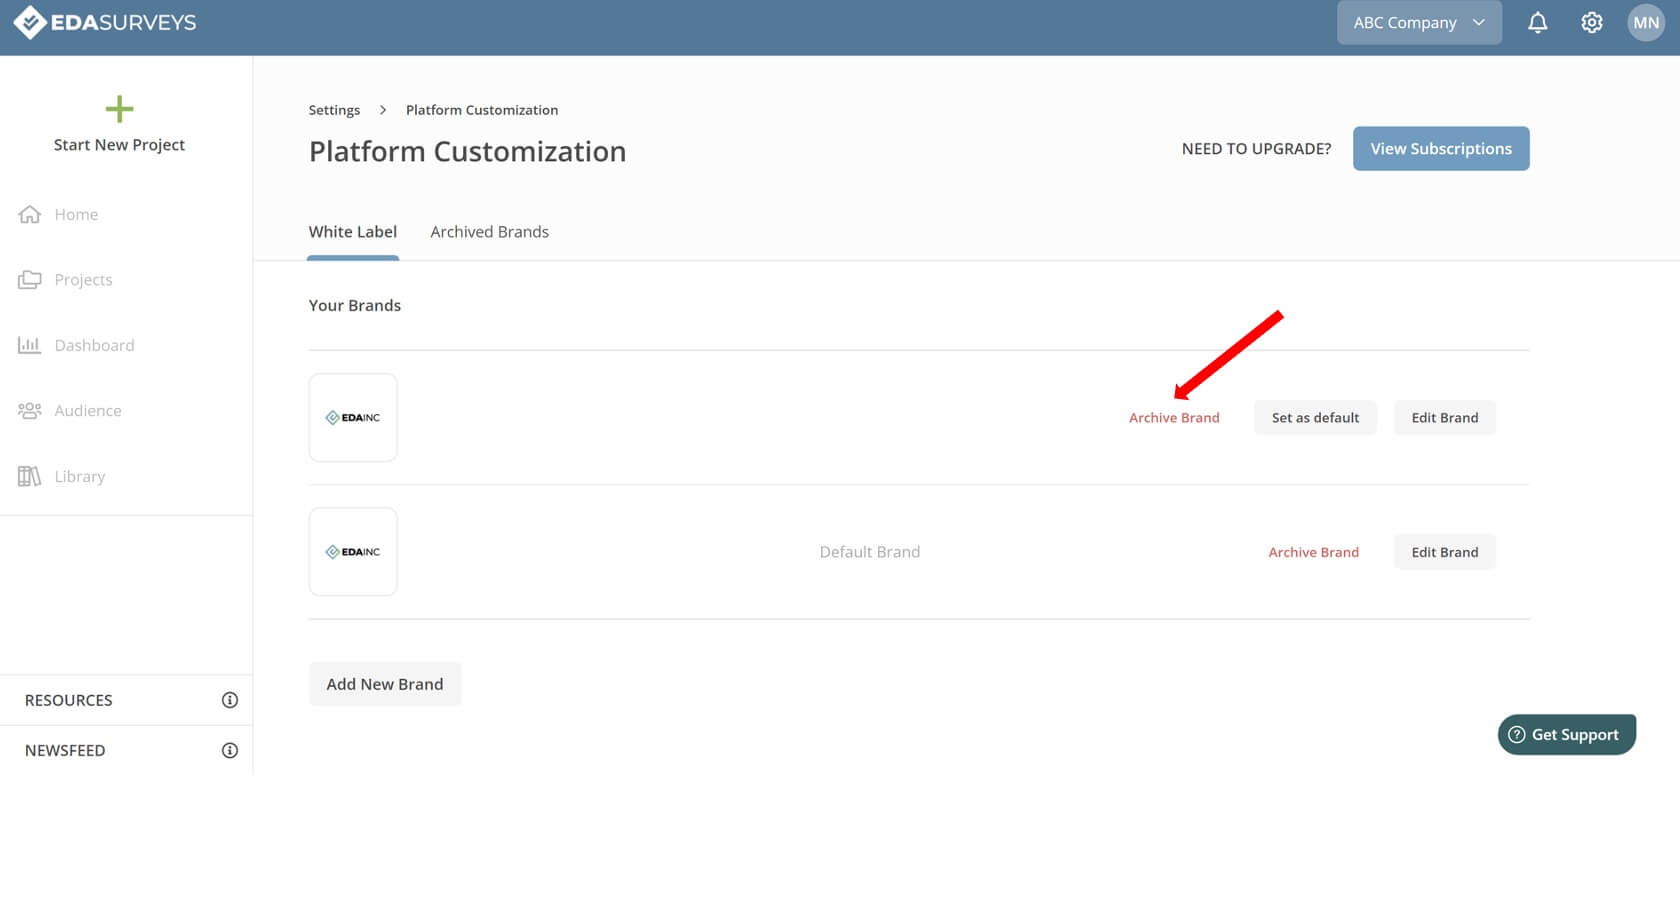Click the Newsfeed info icon
1680x898 pixels.
(x=229, y=750)
